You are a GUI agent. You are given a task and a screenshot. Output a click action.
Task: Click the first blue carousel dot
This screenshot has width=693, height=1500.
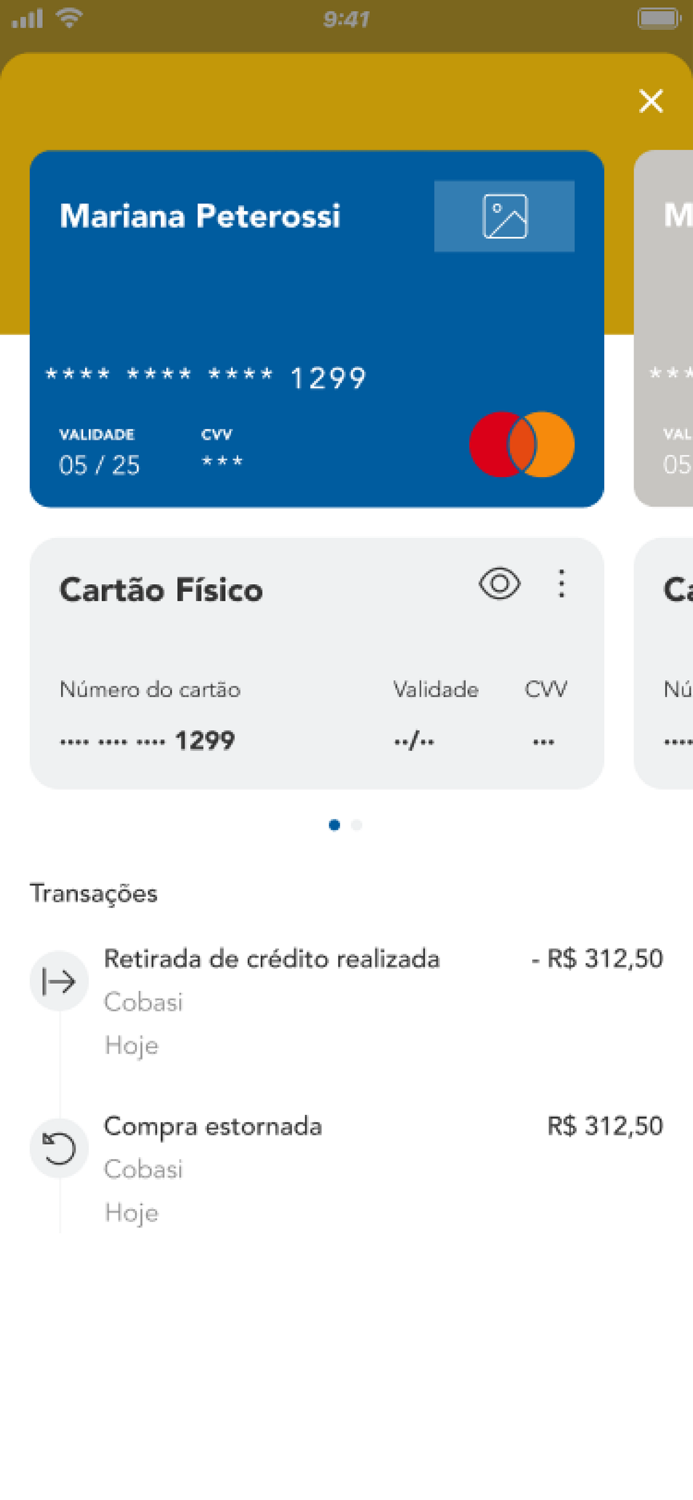coord(334,824)
